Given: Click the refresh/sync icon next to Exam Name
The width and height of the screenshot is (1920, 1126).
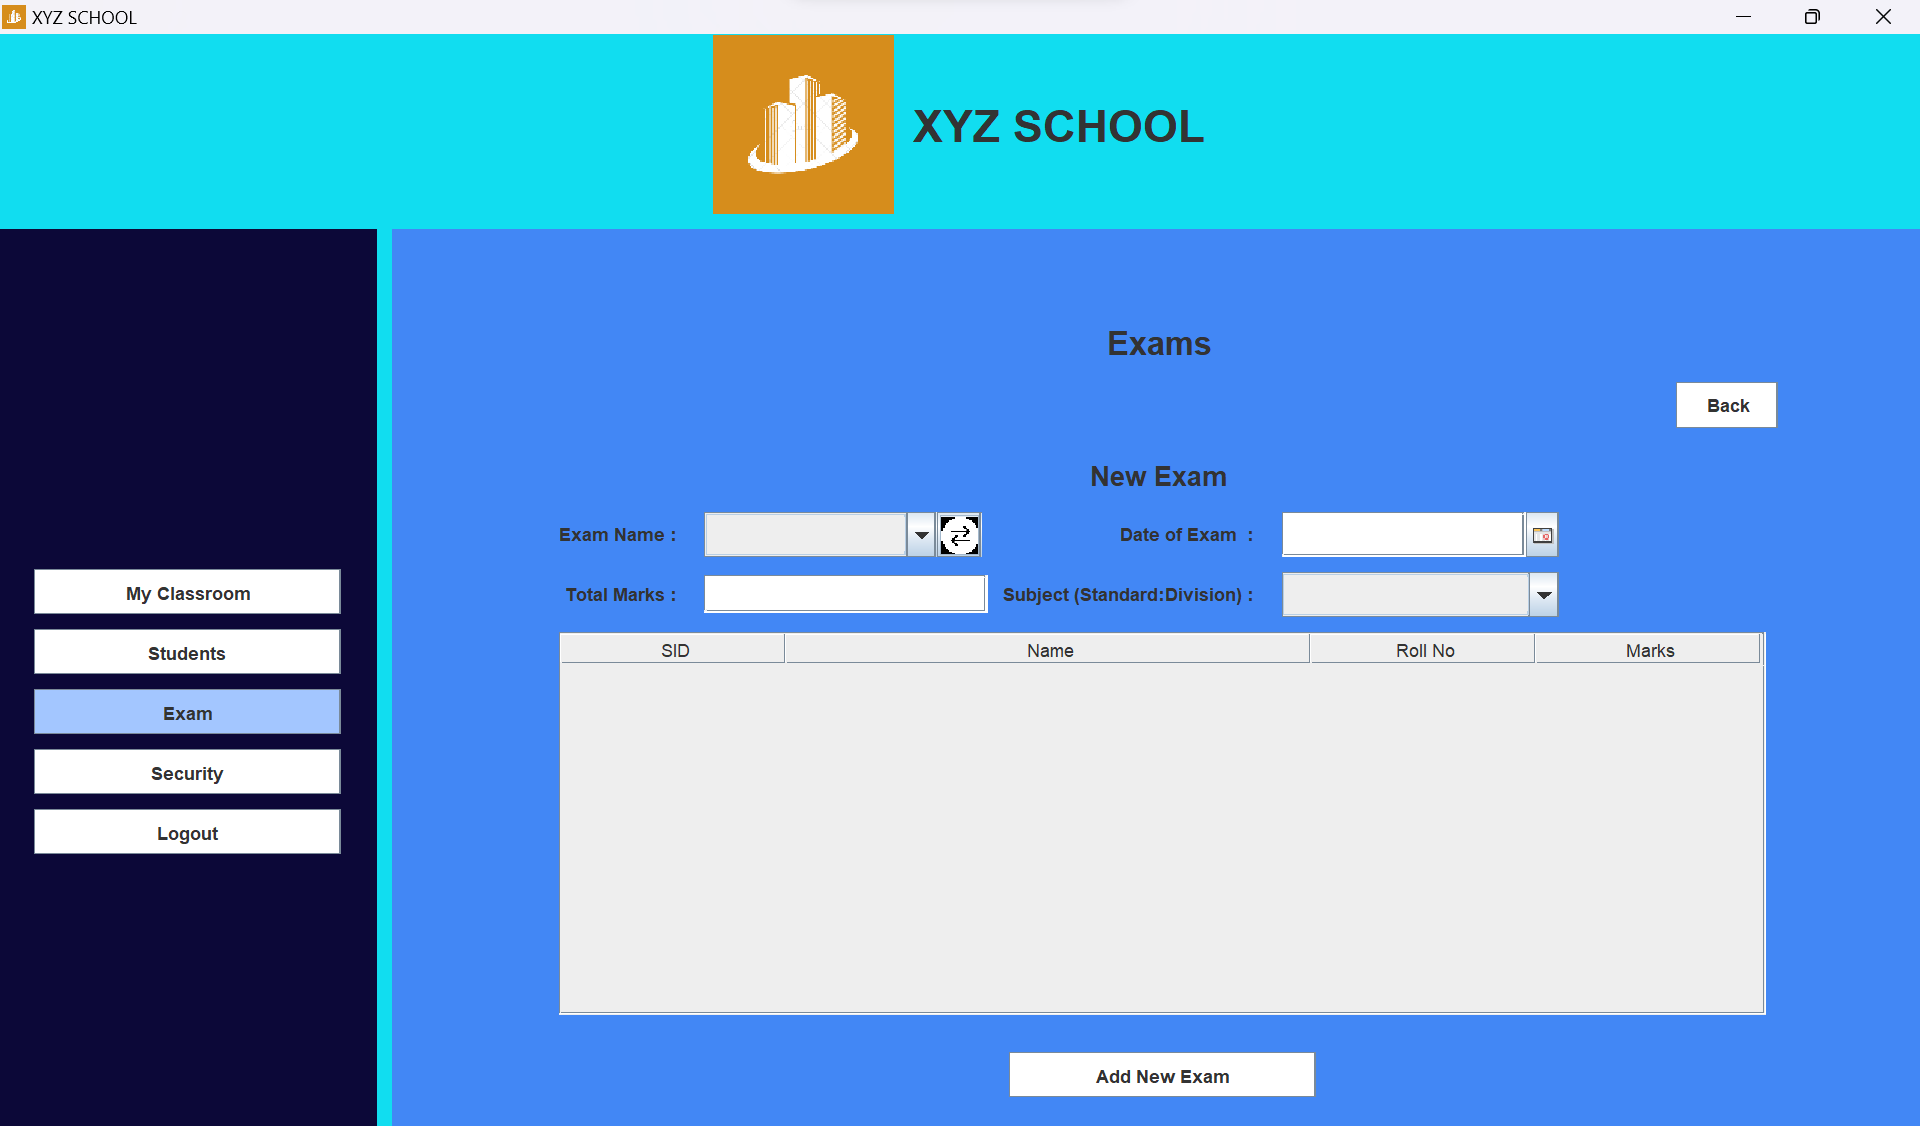Looking at the screenshot, I should coord(958,534).
